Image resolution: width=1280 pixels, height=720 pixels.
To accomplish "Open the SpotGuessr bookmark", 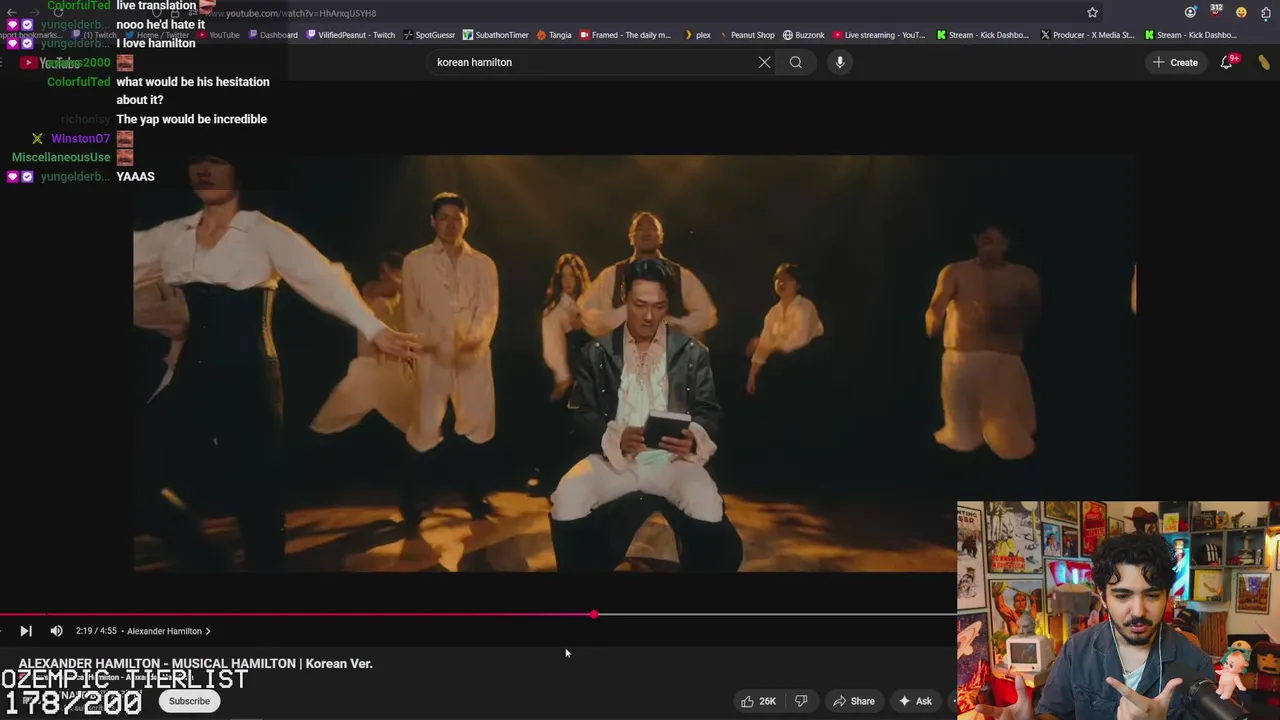I will click(429, 35).
